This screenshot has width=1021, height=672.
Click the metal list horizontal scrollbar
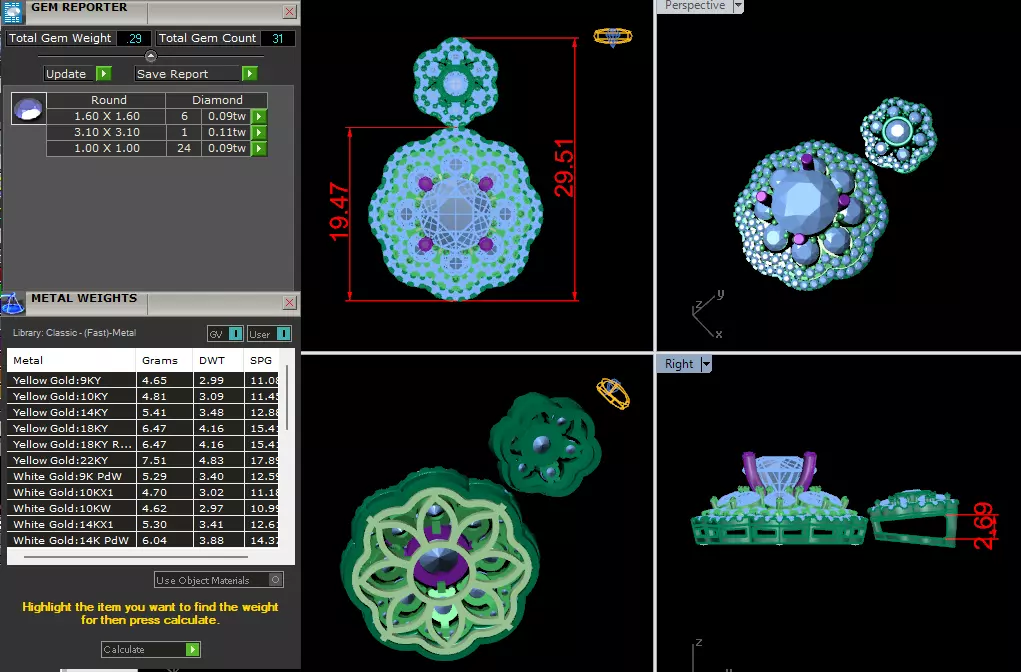pyautogui.click(x=136, y=557)
